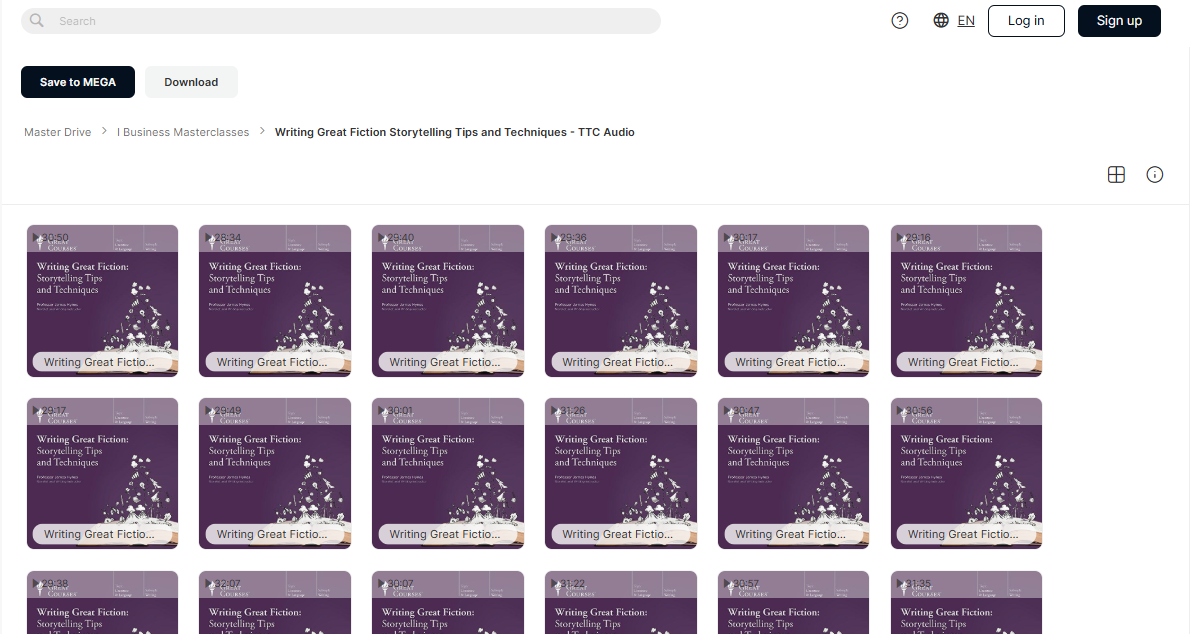1190x634 pixels.
Task: Open the audio thumbnail with duration 29:36
Action: [x=621, y=301]
